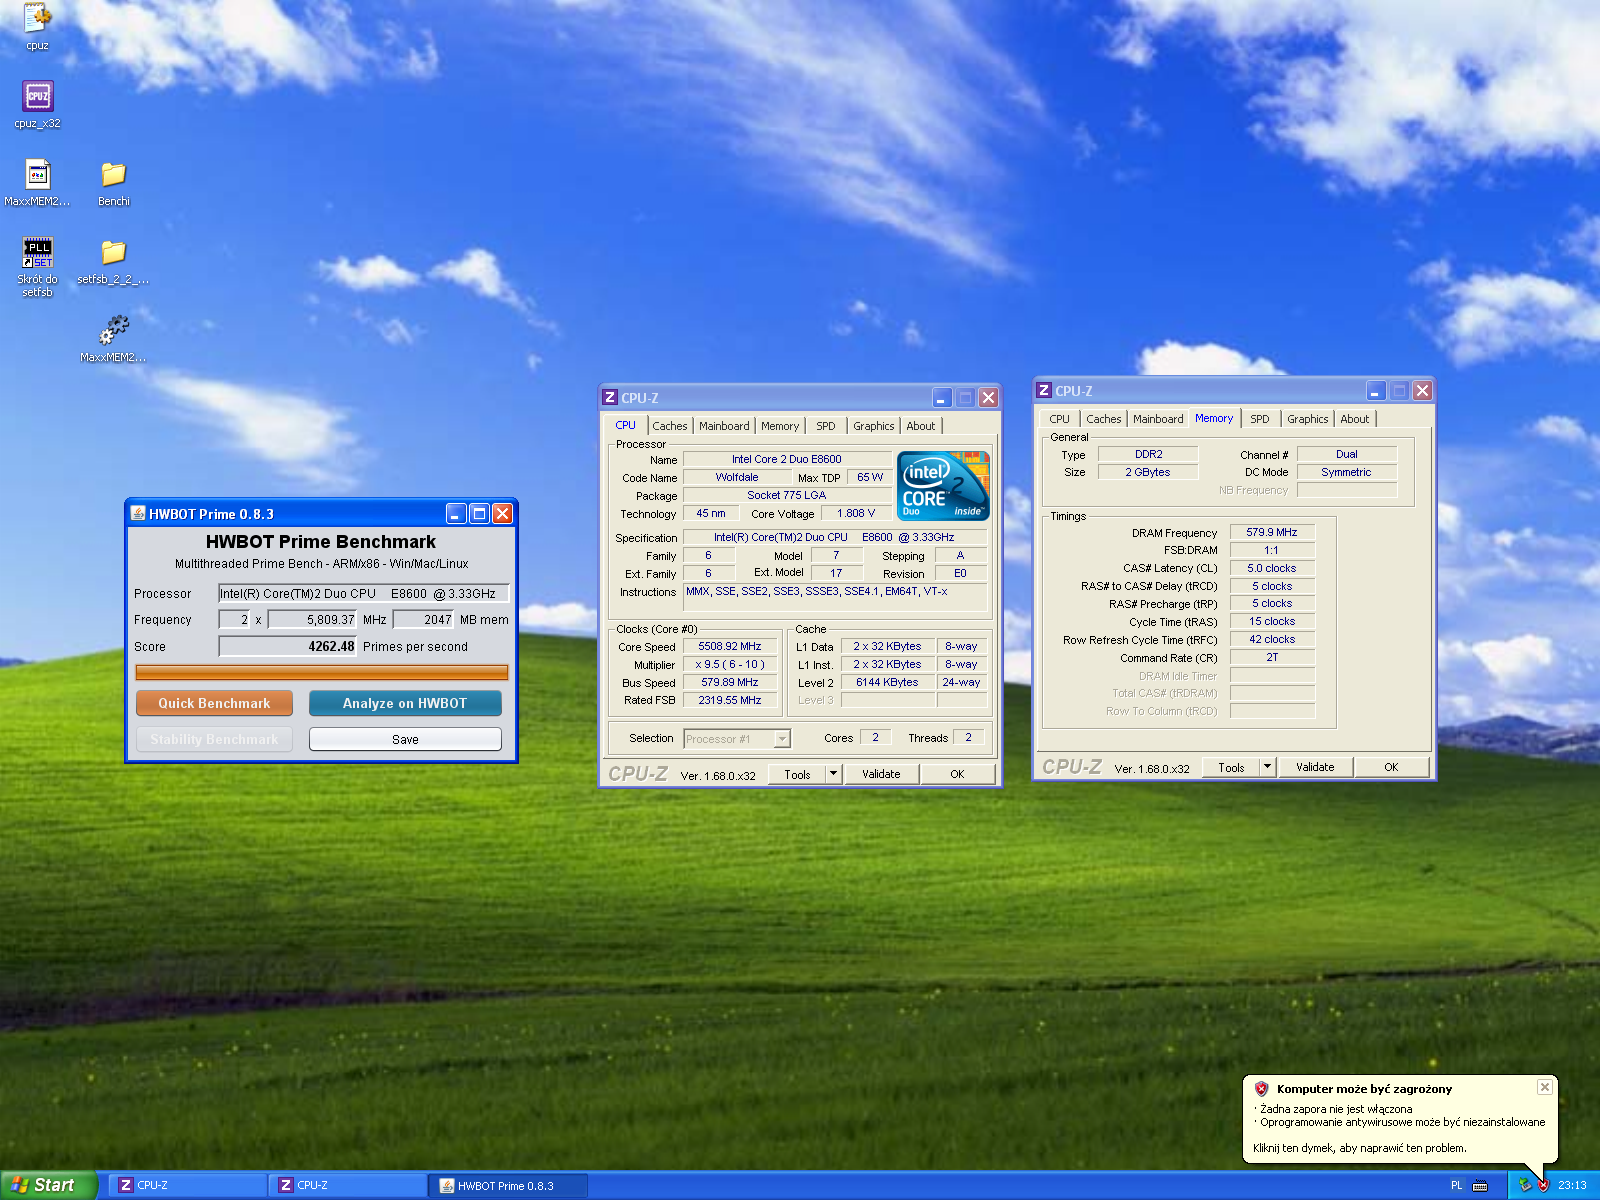This screenshot has width=1600, height=1200.
Task: Switch to first CPU-Z taskbar button
Action: click(186, 1185)
